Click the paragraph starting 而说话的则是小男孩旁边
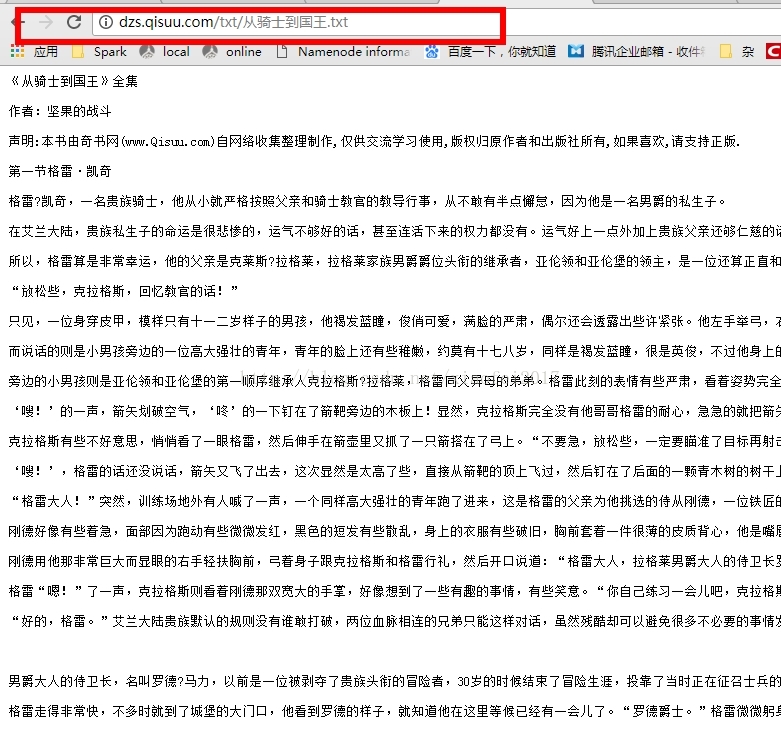 [394, 352]
